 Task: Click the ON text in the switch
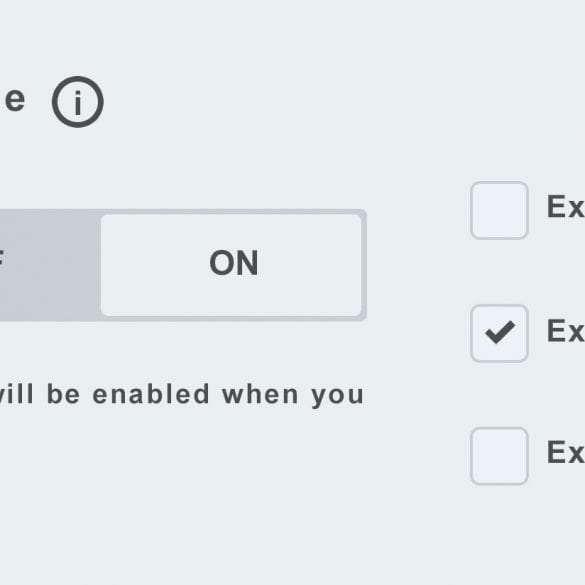click(234, 263)
